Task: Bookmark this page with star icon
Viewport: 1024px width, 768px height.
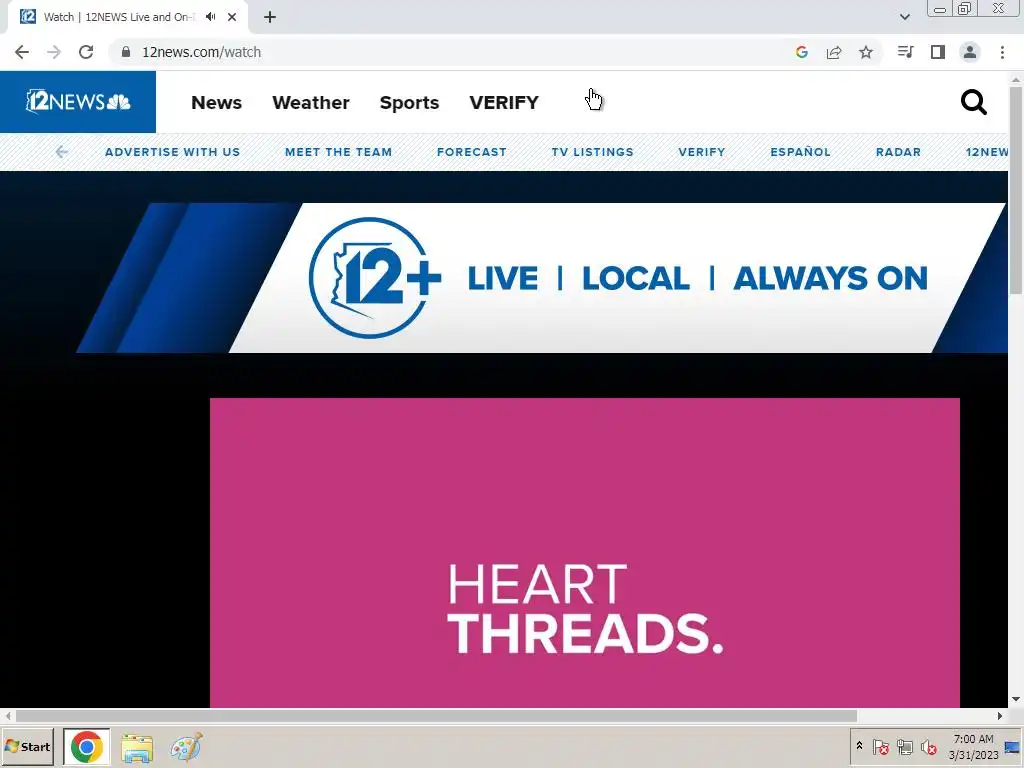Action: [x=866, y=52]
